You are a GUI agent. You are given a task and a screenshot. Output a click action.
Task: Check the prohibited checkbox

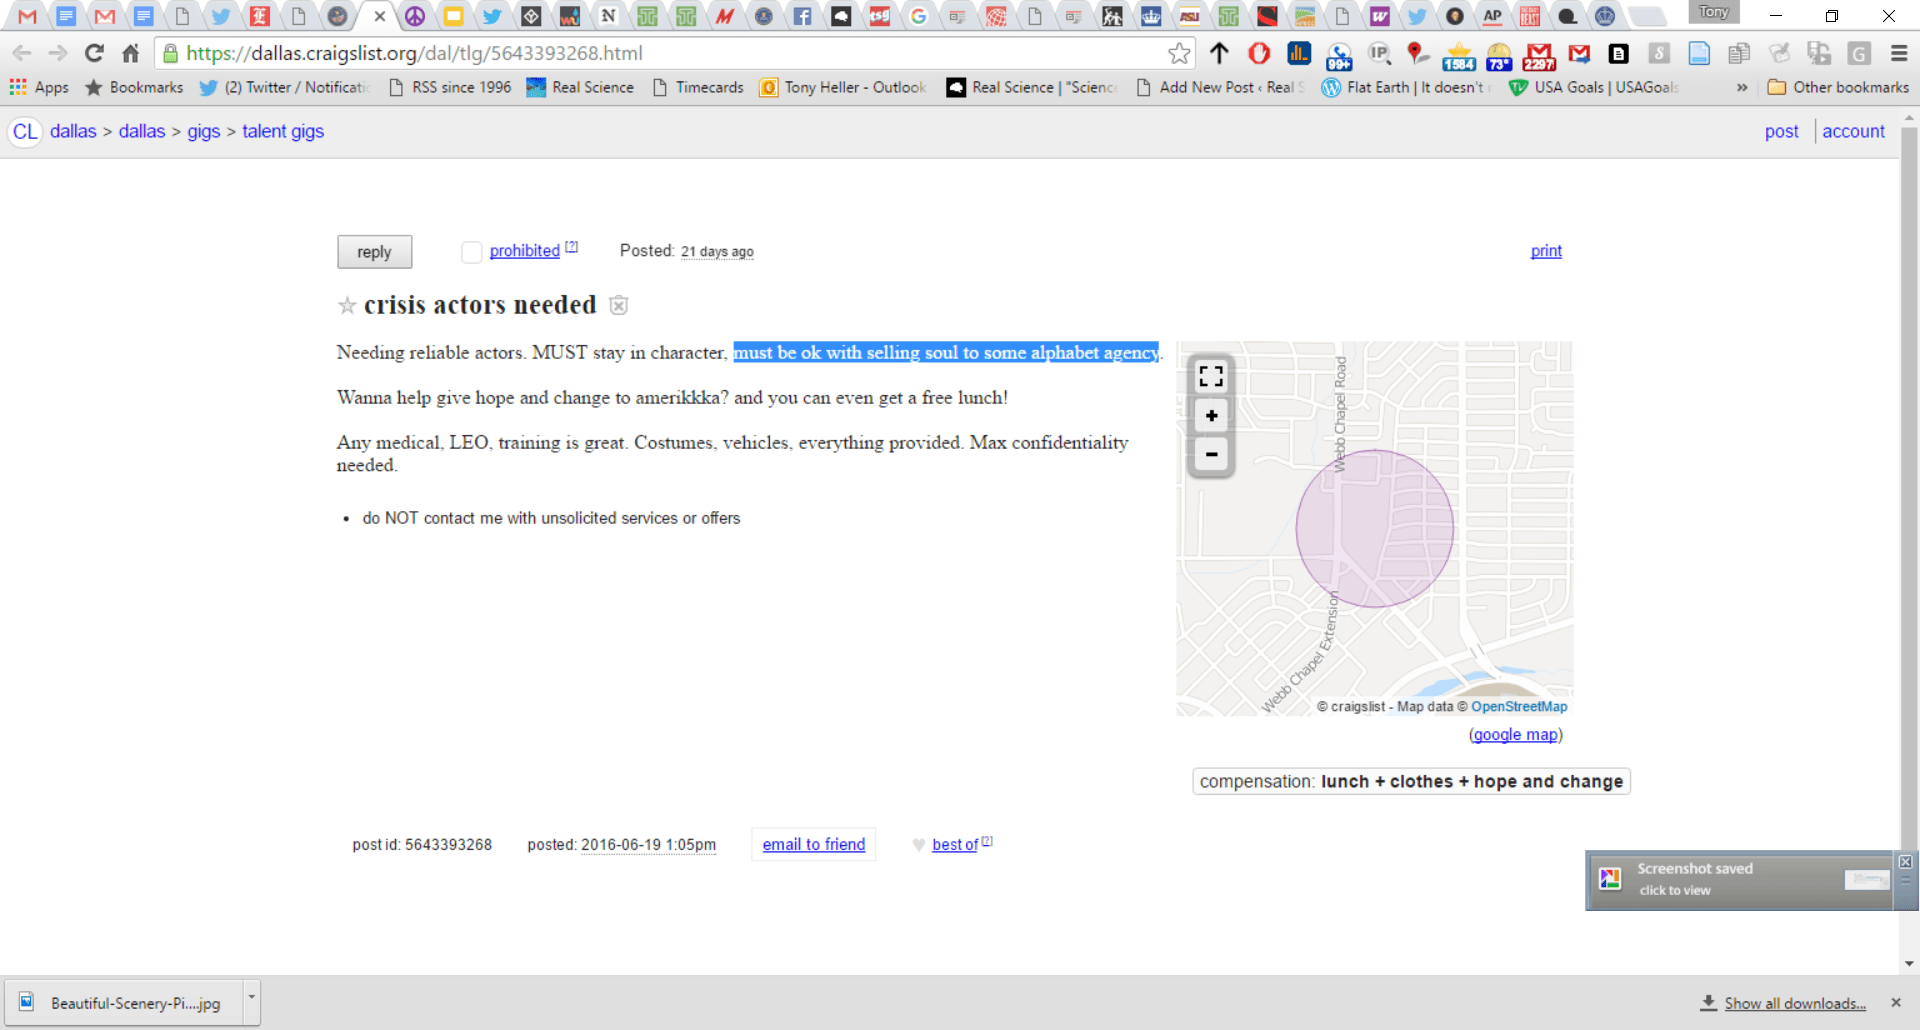[471, 252]
